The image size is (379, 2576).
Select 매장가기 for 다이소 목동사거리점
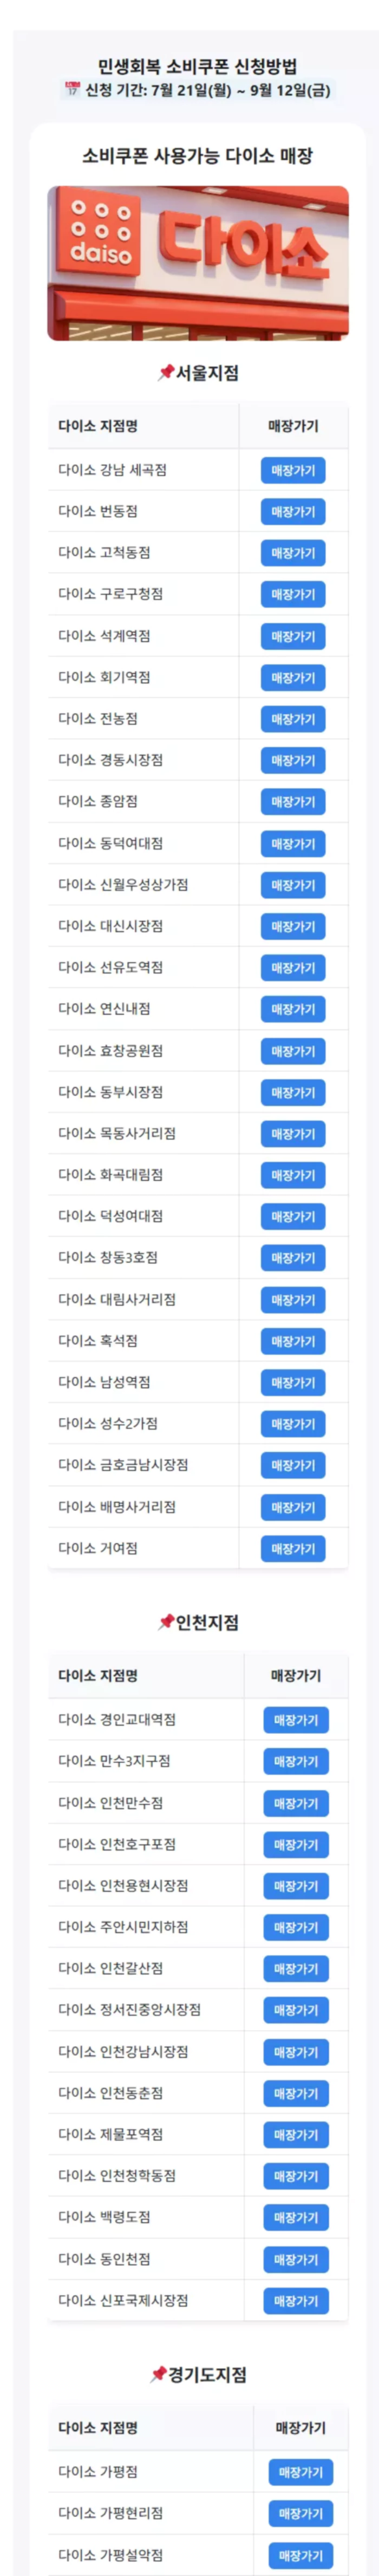[293, 1134]
